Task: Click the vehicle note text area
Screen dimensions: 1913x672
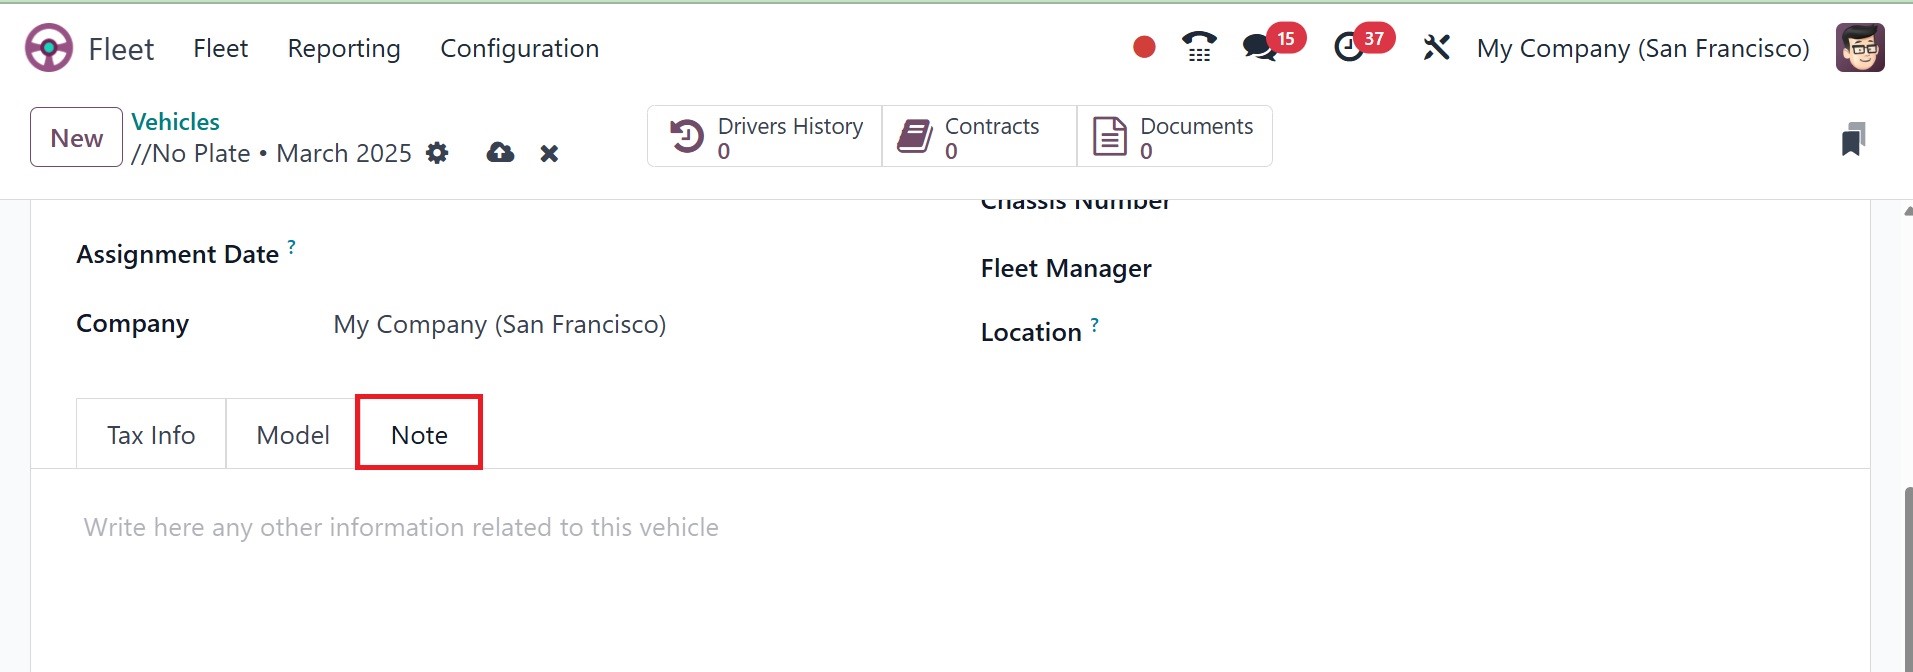Action: [950, 527]
